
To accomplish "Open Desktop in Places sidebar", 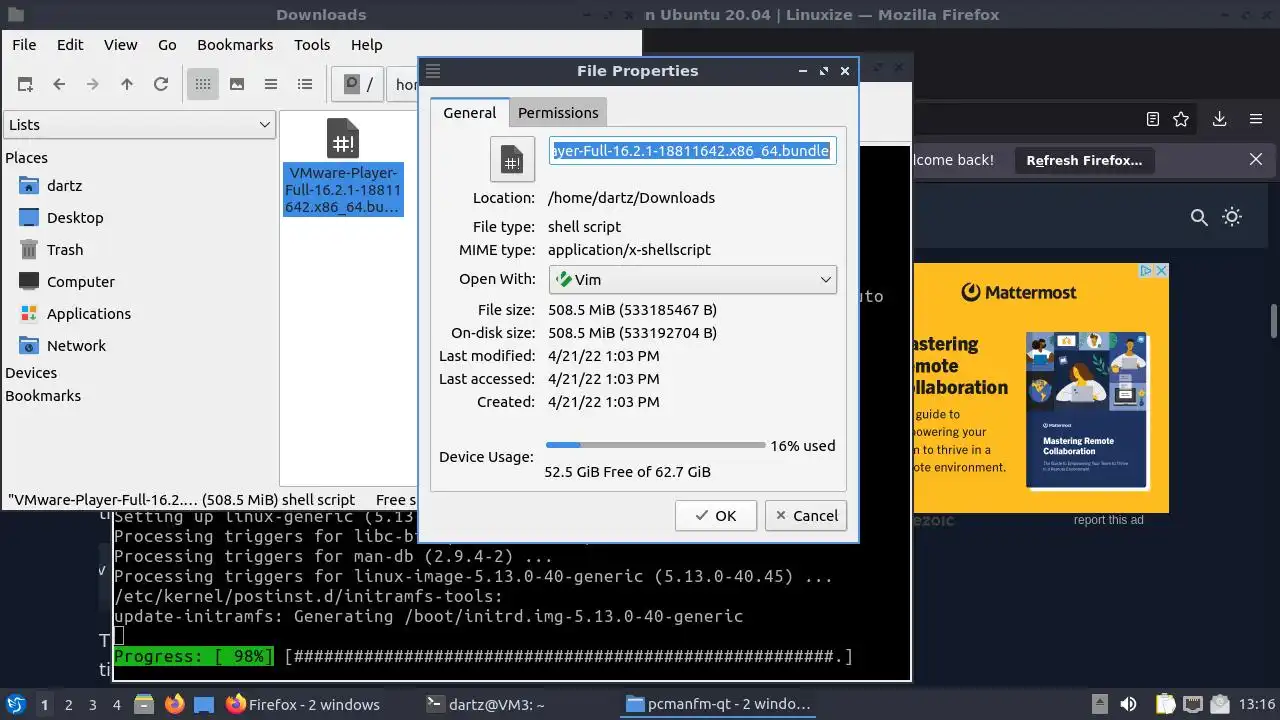I will click(75, 217).
